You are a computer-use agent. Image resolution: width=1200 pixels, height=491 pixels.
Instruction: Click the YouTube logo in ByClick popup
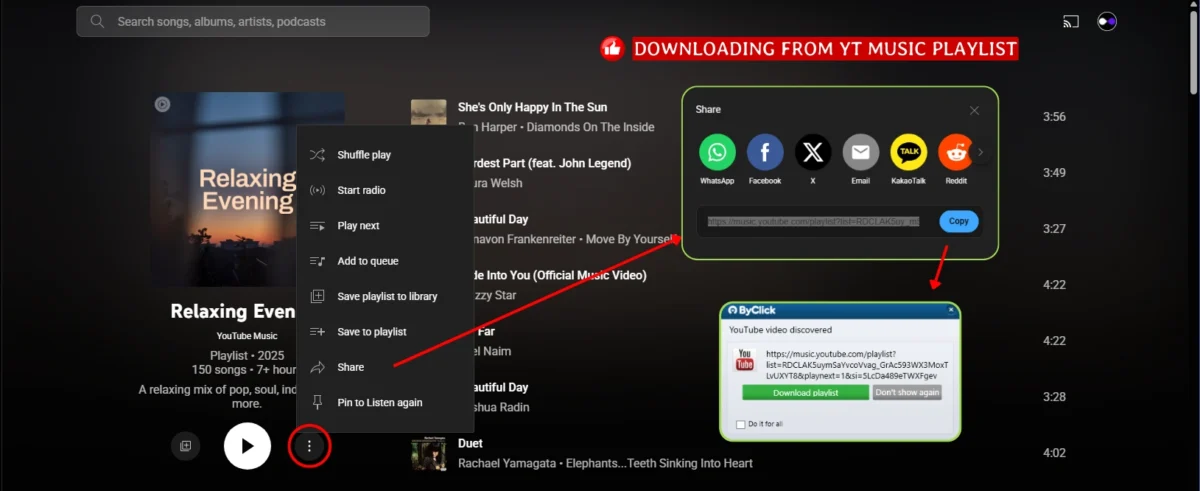coord(745,360)
